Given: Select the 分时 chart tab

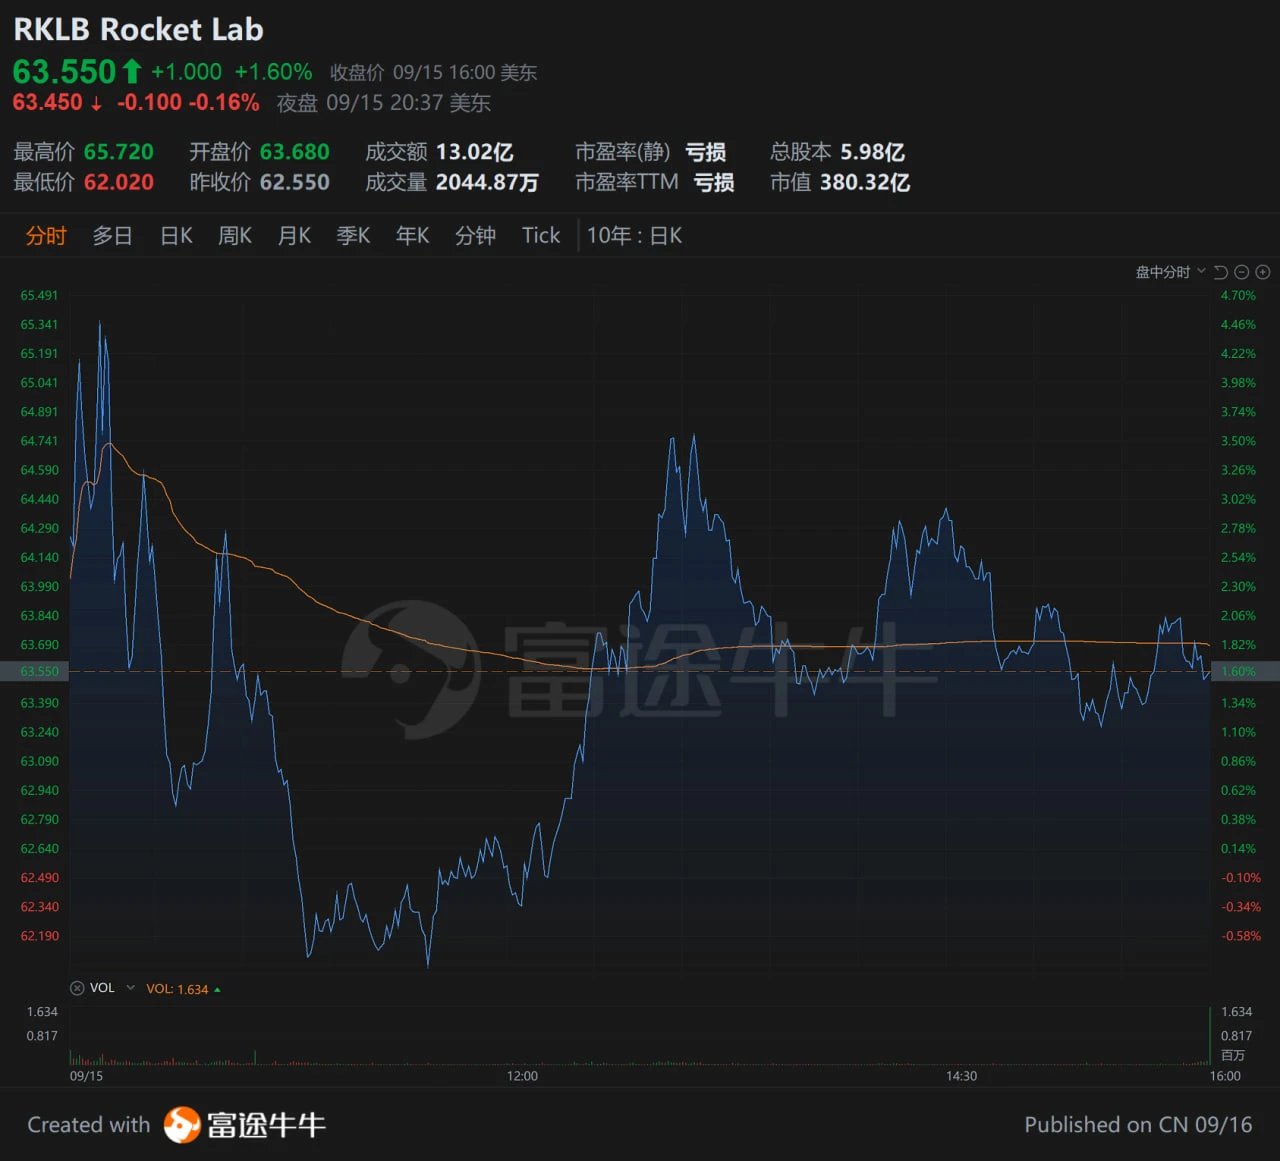Looking at the screenshot, I should coord(46,236).
